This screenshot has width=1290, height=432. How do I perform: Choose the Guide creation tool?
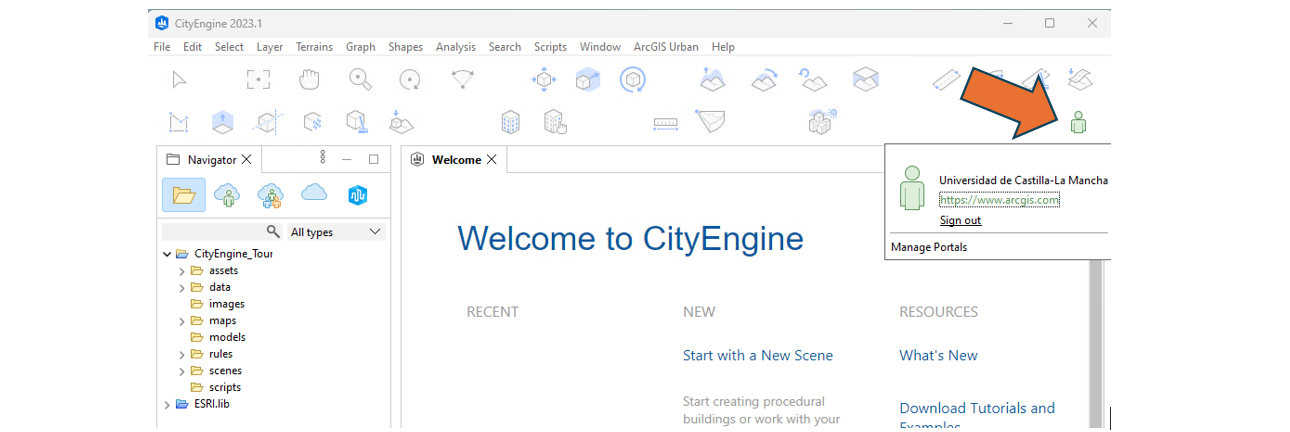click(x=269, y=122)
